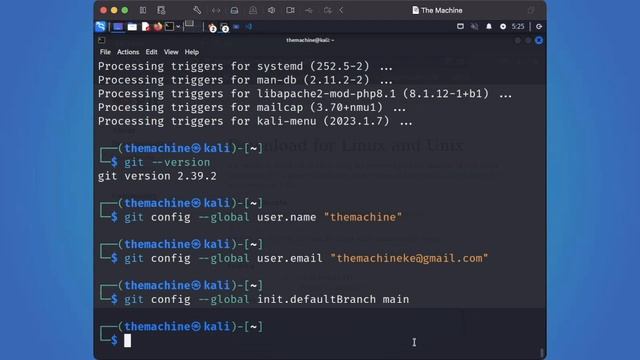The image size is (640, 360).
Task: Click the line mentioning man-db (2.11.2-2)
Action: point(245,80)
